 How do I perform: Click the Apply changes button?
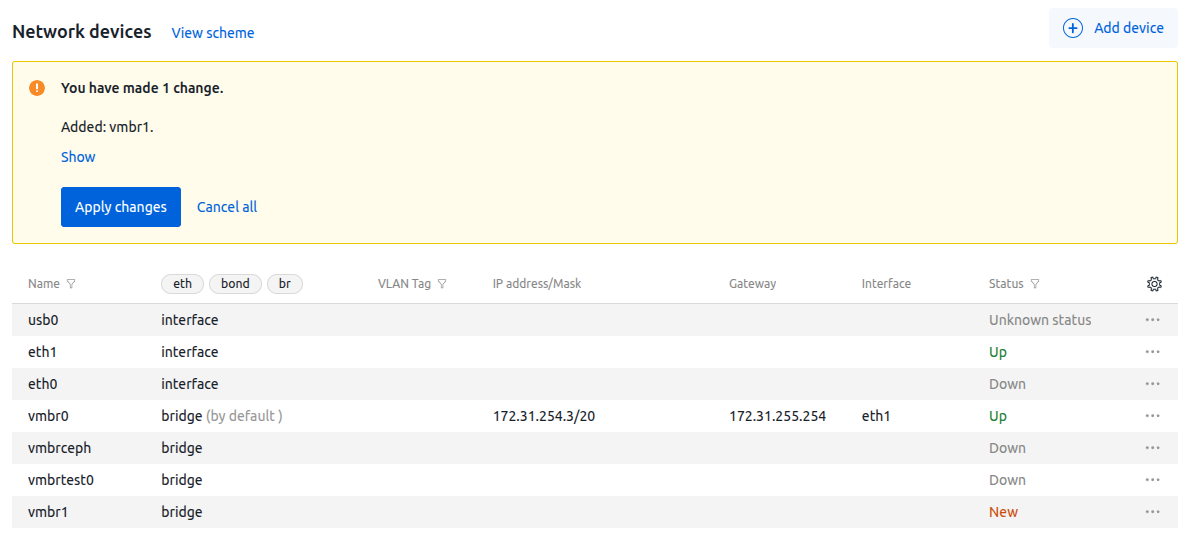(121, 207)
